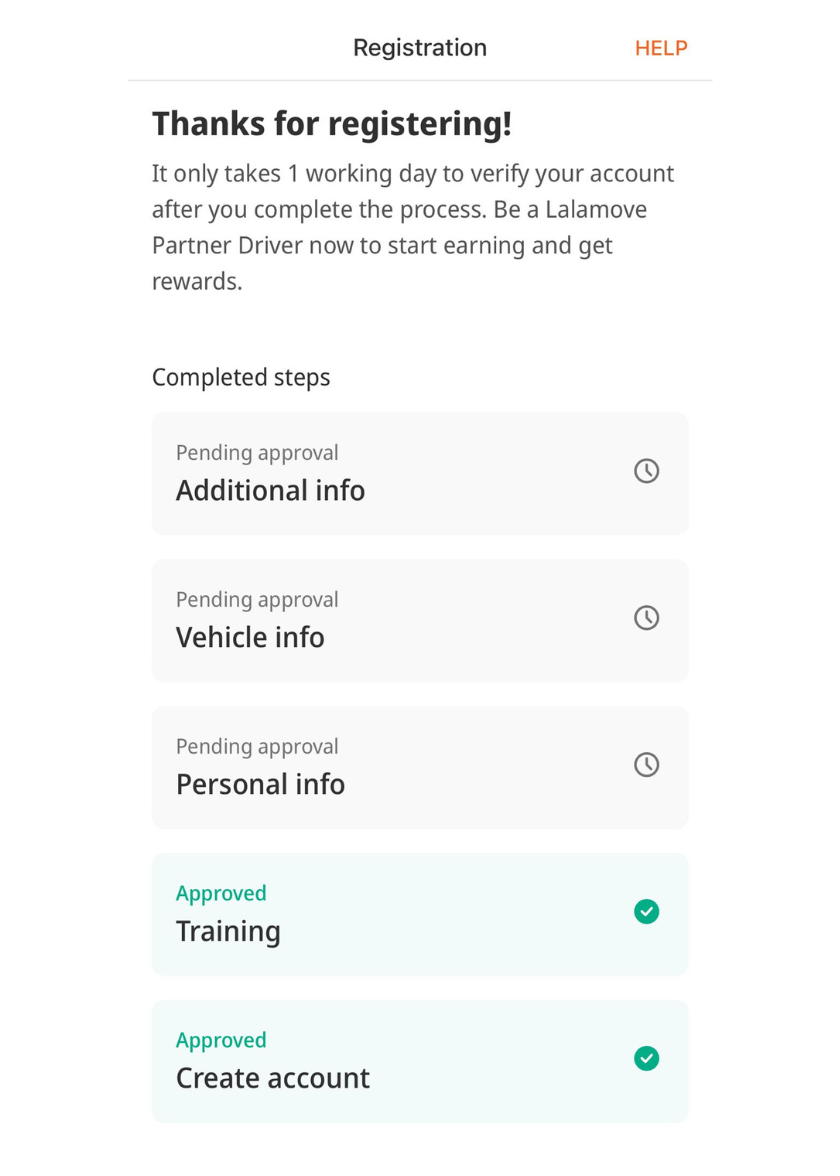This screenshot has width=840, height=1176.
Task: Click Pending approval label above Additional info
Action: pos(257,453)
